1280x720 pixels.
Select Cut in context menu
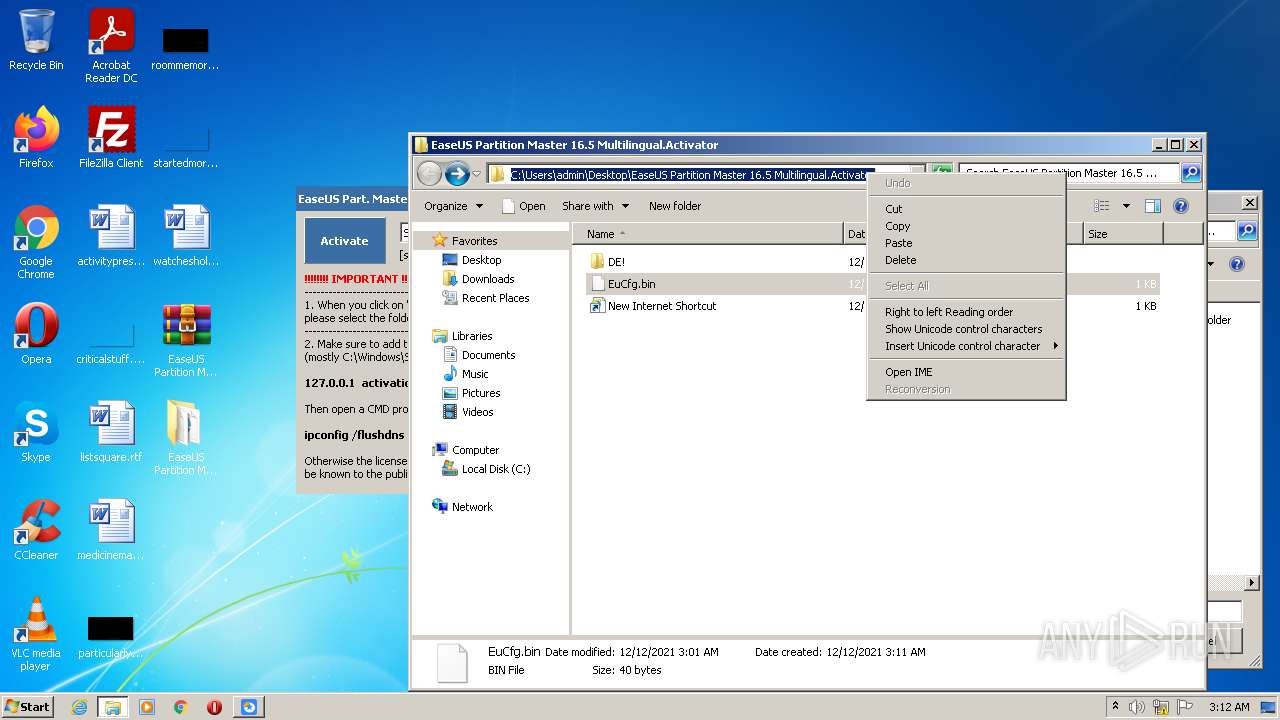click(x=966, y=209)
